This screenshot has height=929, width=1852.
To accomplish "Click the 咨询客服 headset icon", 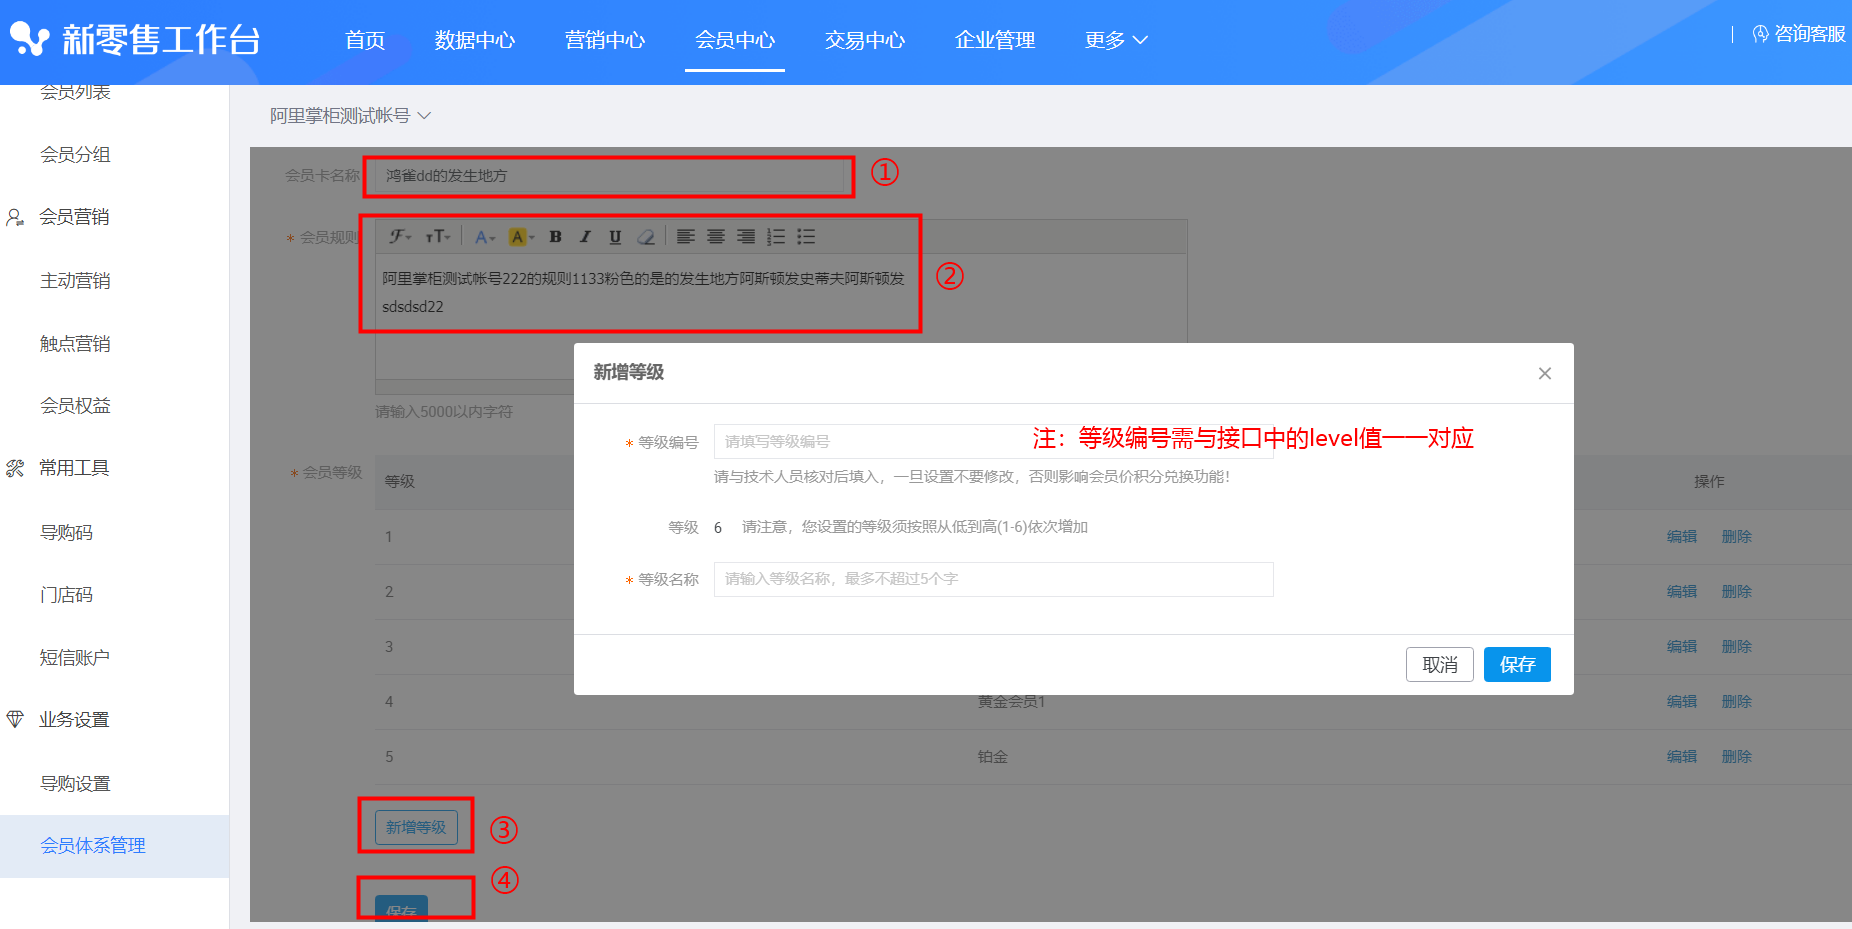I will (1761, 34).
